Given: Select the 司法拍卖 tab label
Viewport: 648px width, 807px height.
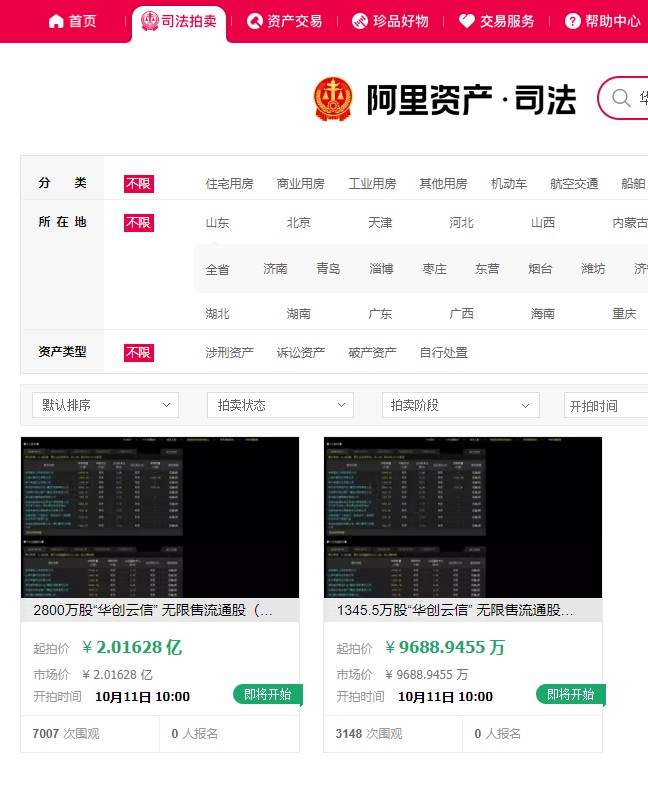Looking at the screenshot, I should coord(189,21).
